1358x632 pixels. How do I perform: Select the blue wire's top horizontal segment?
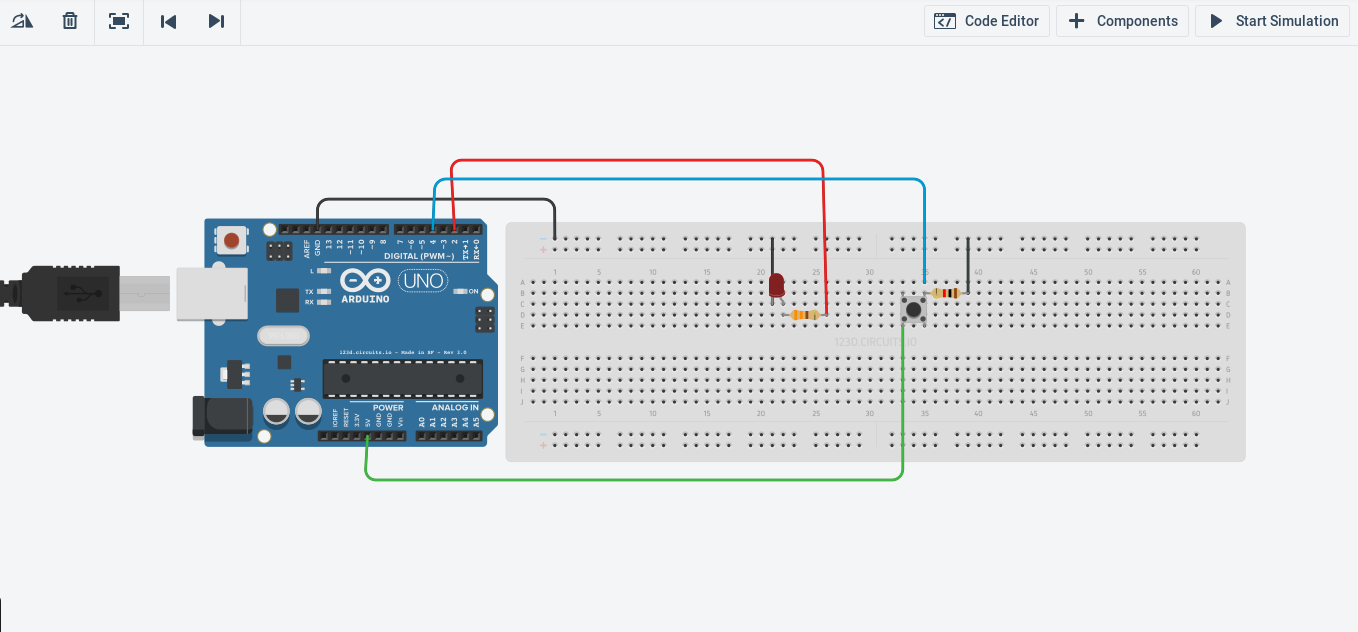click(680, 180)
